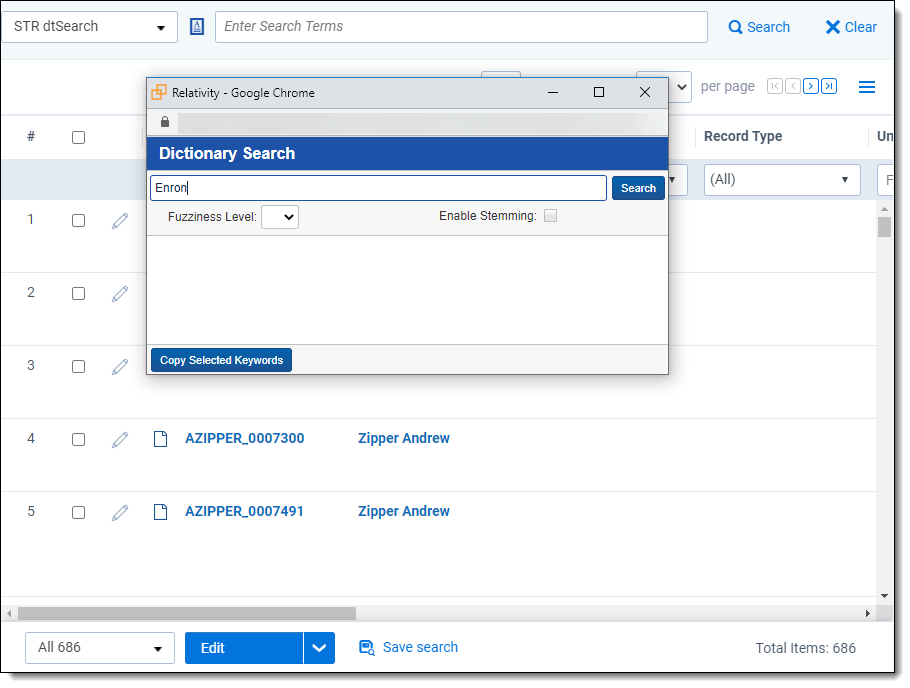This screenshot has height=688, width=910.
Task: Click Copy Selected Keywords button
Action: click(x=222, y=361)
